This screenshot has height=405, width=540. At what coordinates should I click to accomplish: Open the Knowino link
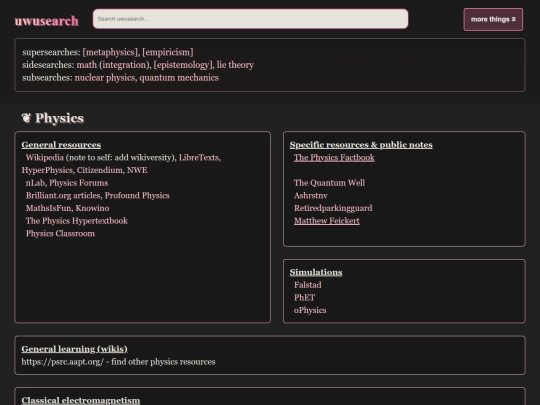click(x=92, y=208)
